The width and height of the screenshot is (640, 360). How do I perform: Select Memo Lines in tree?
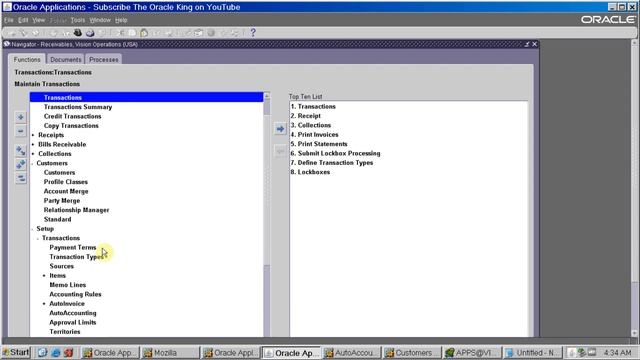pyautogui.click(x=68, y=285)
